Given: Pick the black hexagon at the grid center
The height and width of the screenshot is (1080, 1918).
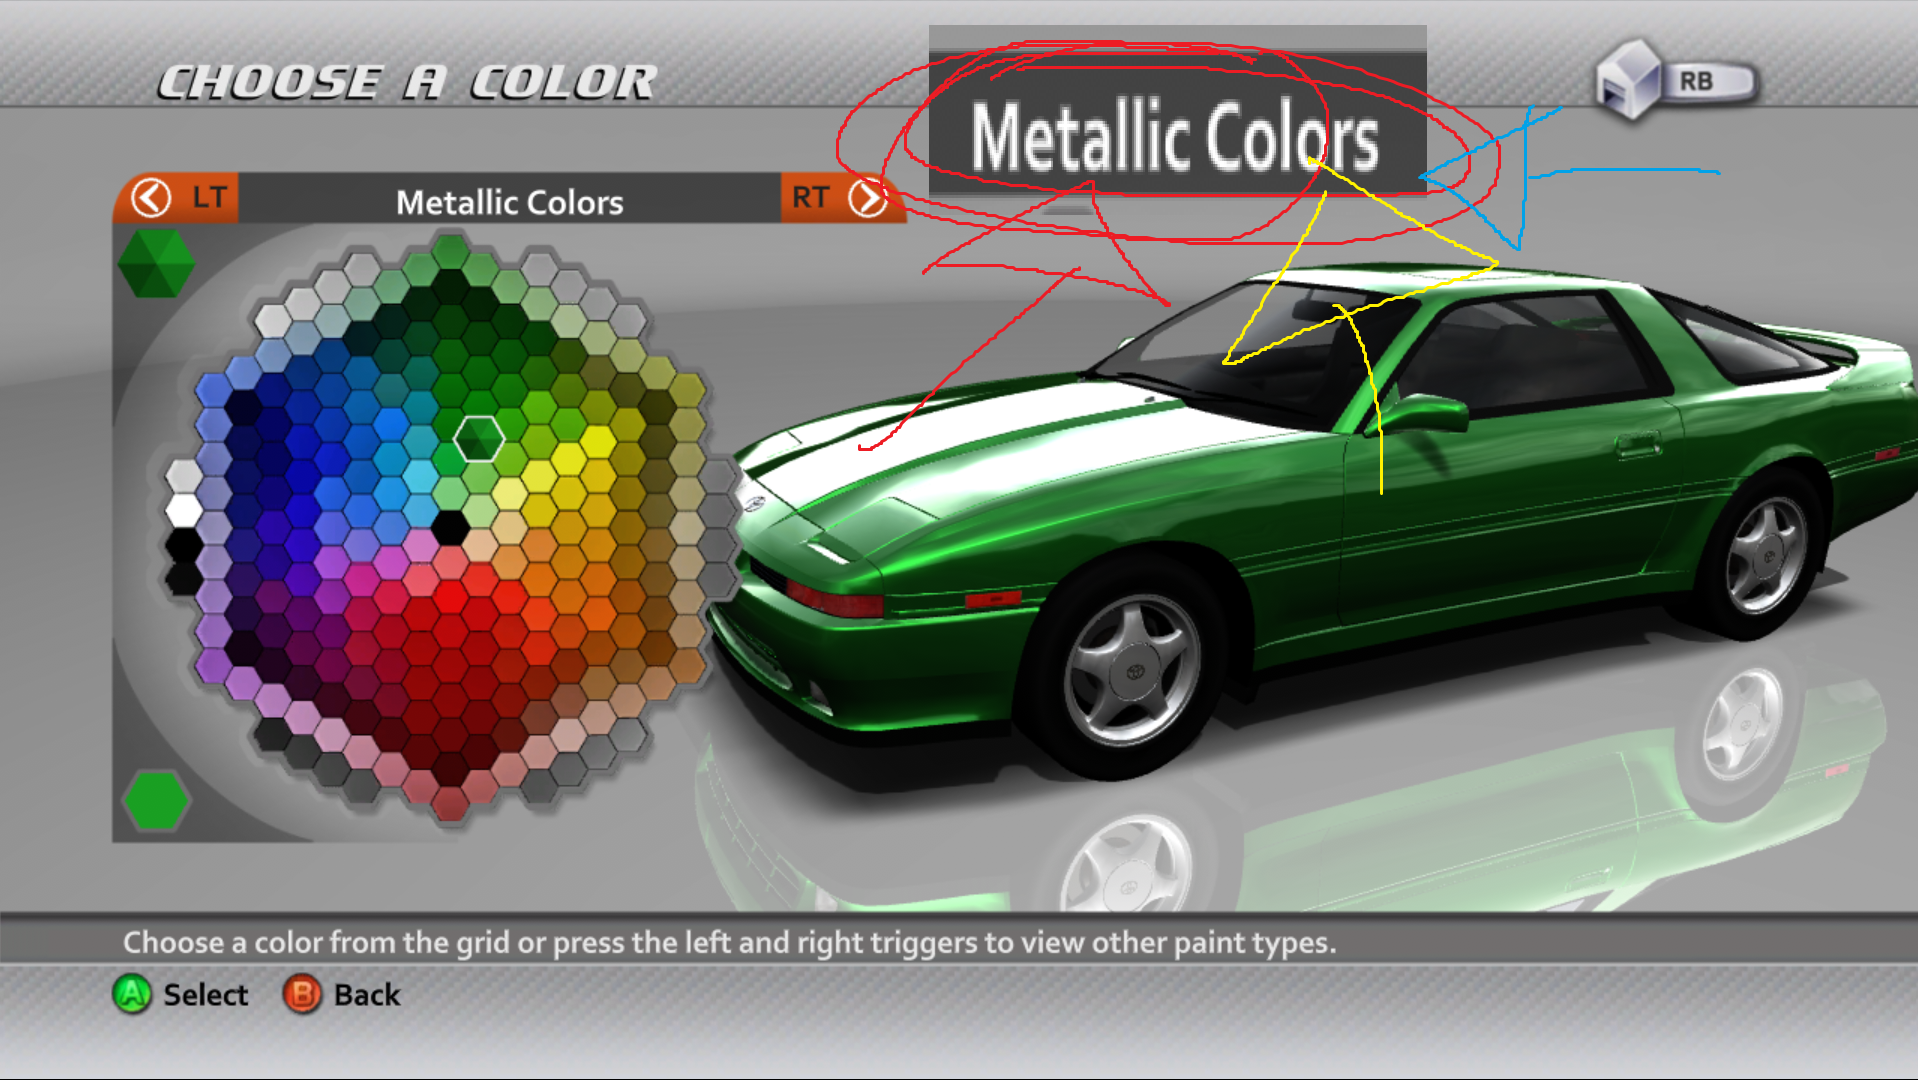Looking at the screenshot, I should coord(450,526).
